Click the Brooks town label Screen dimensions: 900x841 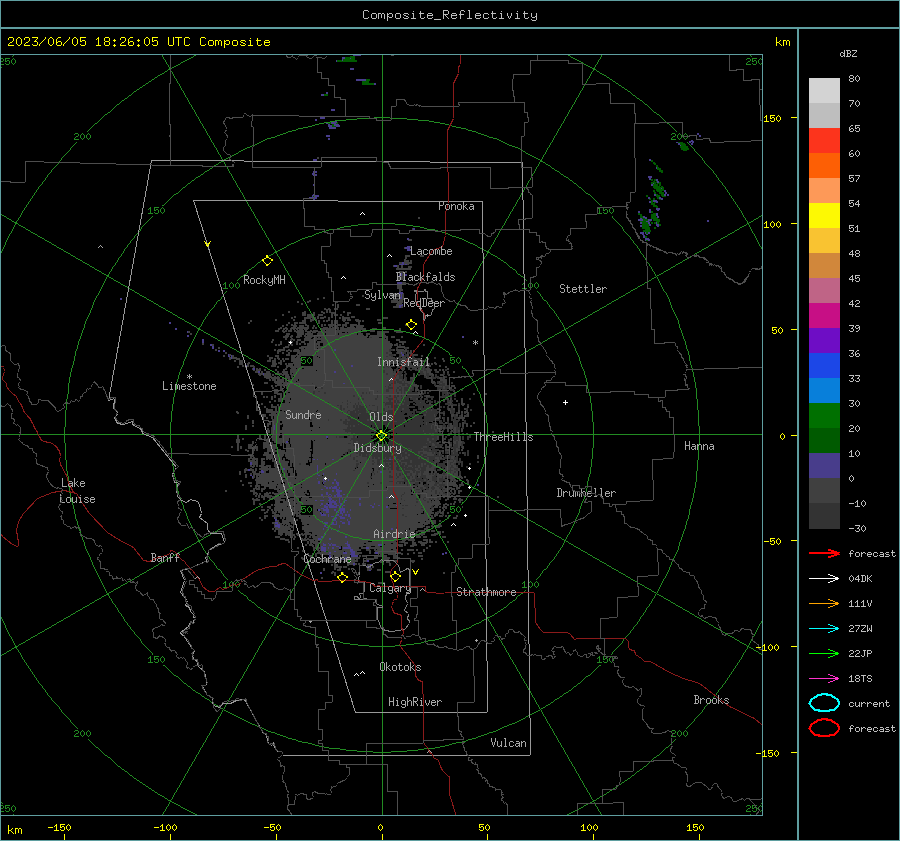(711, 700)
